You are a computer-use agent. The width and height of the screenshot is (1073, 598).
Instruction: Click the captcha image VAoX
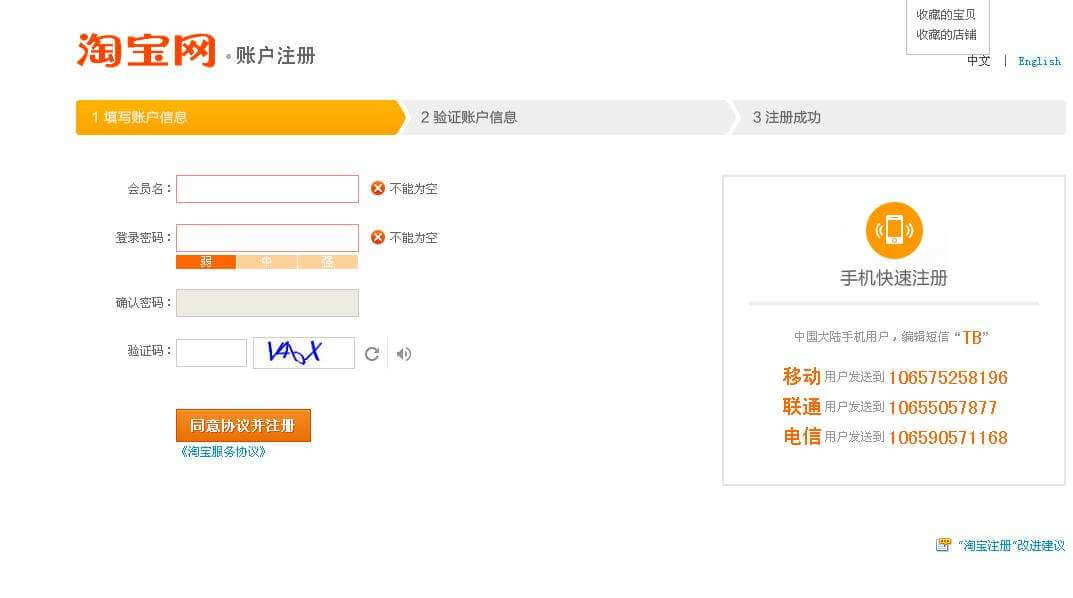303,353
